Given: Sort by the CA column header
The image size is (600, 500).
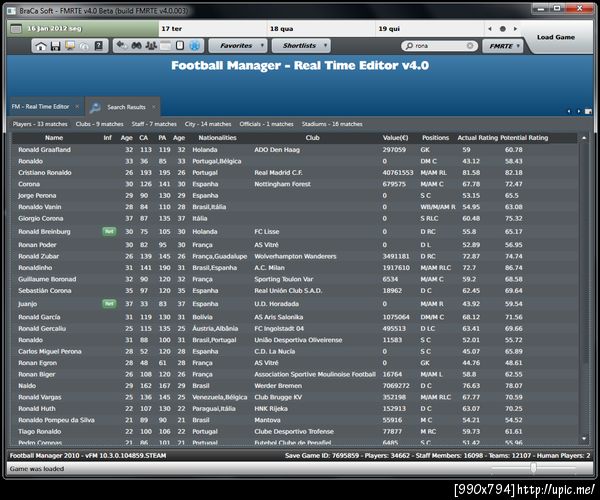Looking at the screenshot, I should pyautogui.click(x=143, y=138).
